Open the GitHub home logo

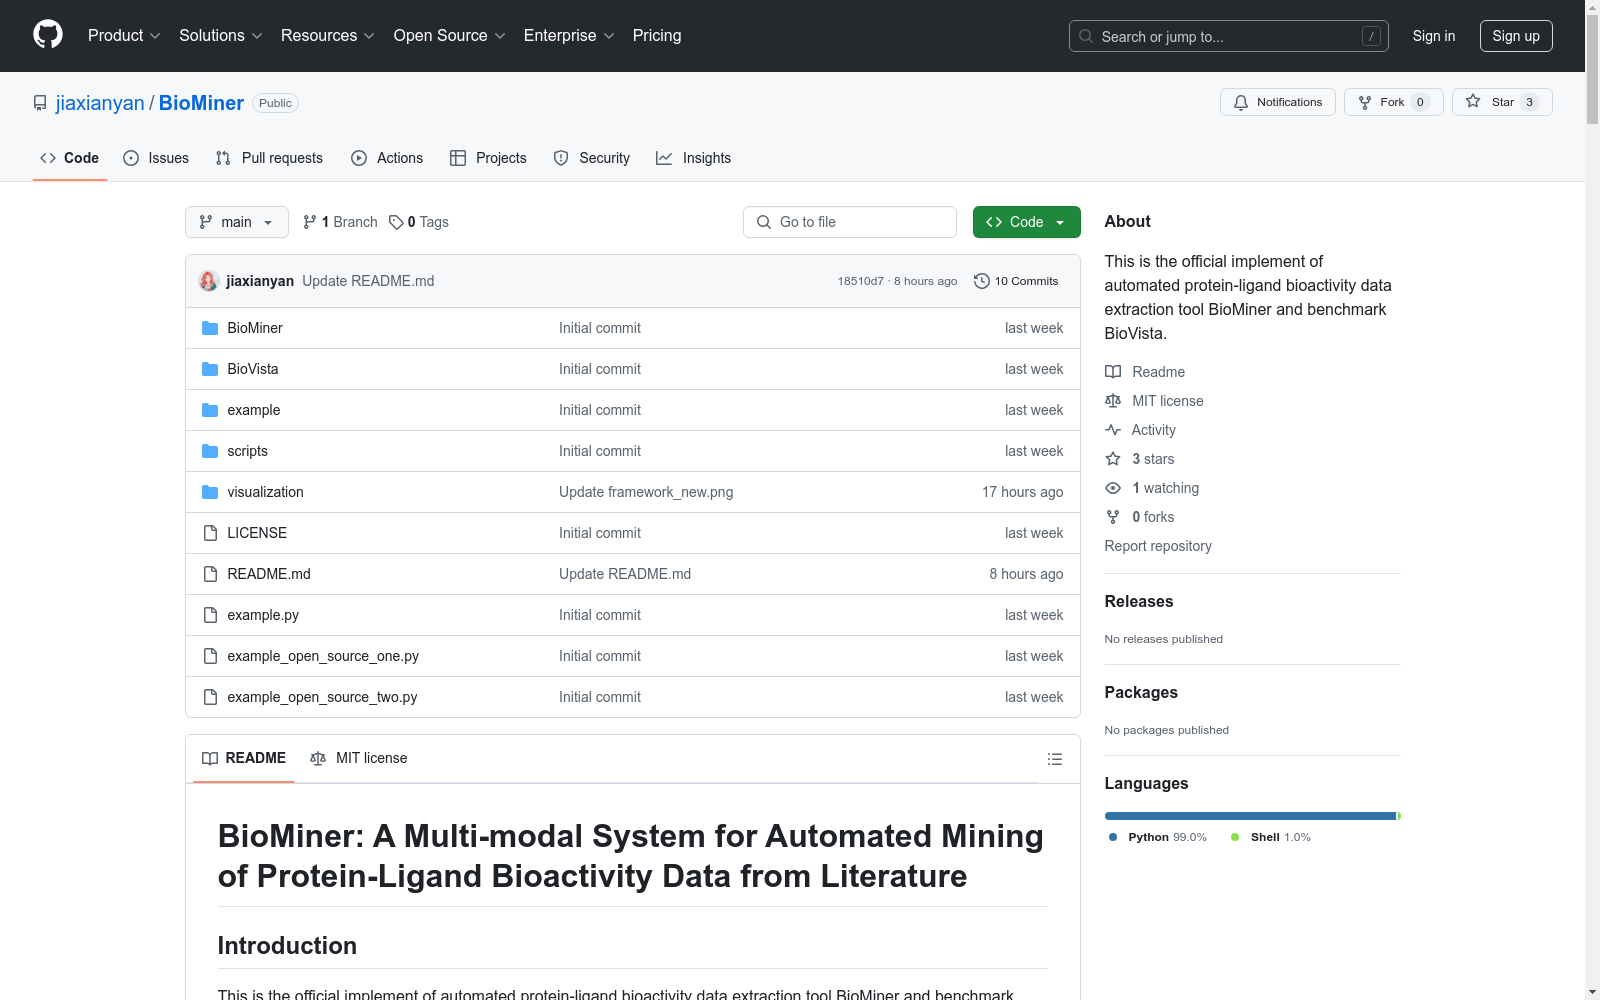48,35
